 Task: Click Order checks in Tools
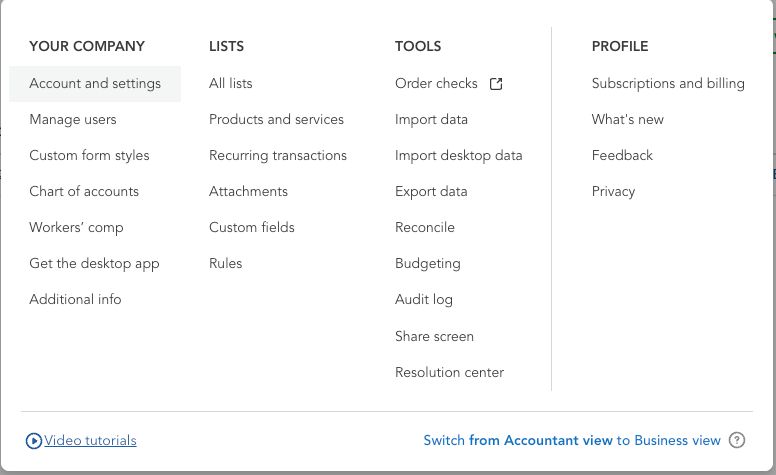click(436, 84)
